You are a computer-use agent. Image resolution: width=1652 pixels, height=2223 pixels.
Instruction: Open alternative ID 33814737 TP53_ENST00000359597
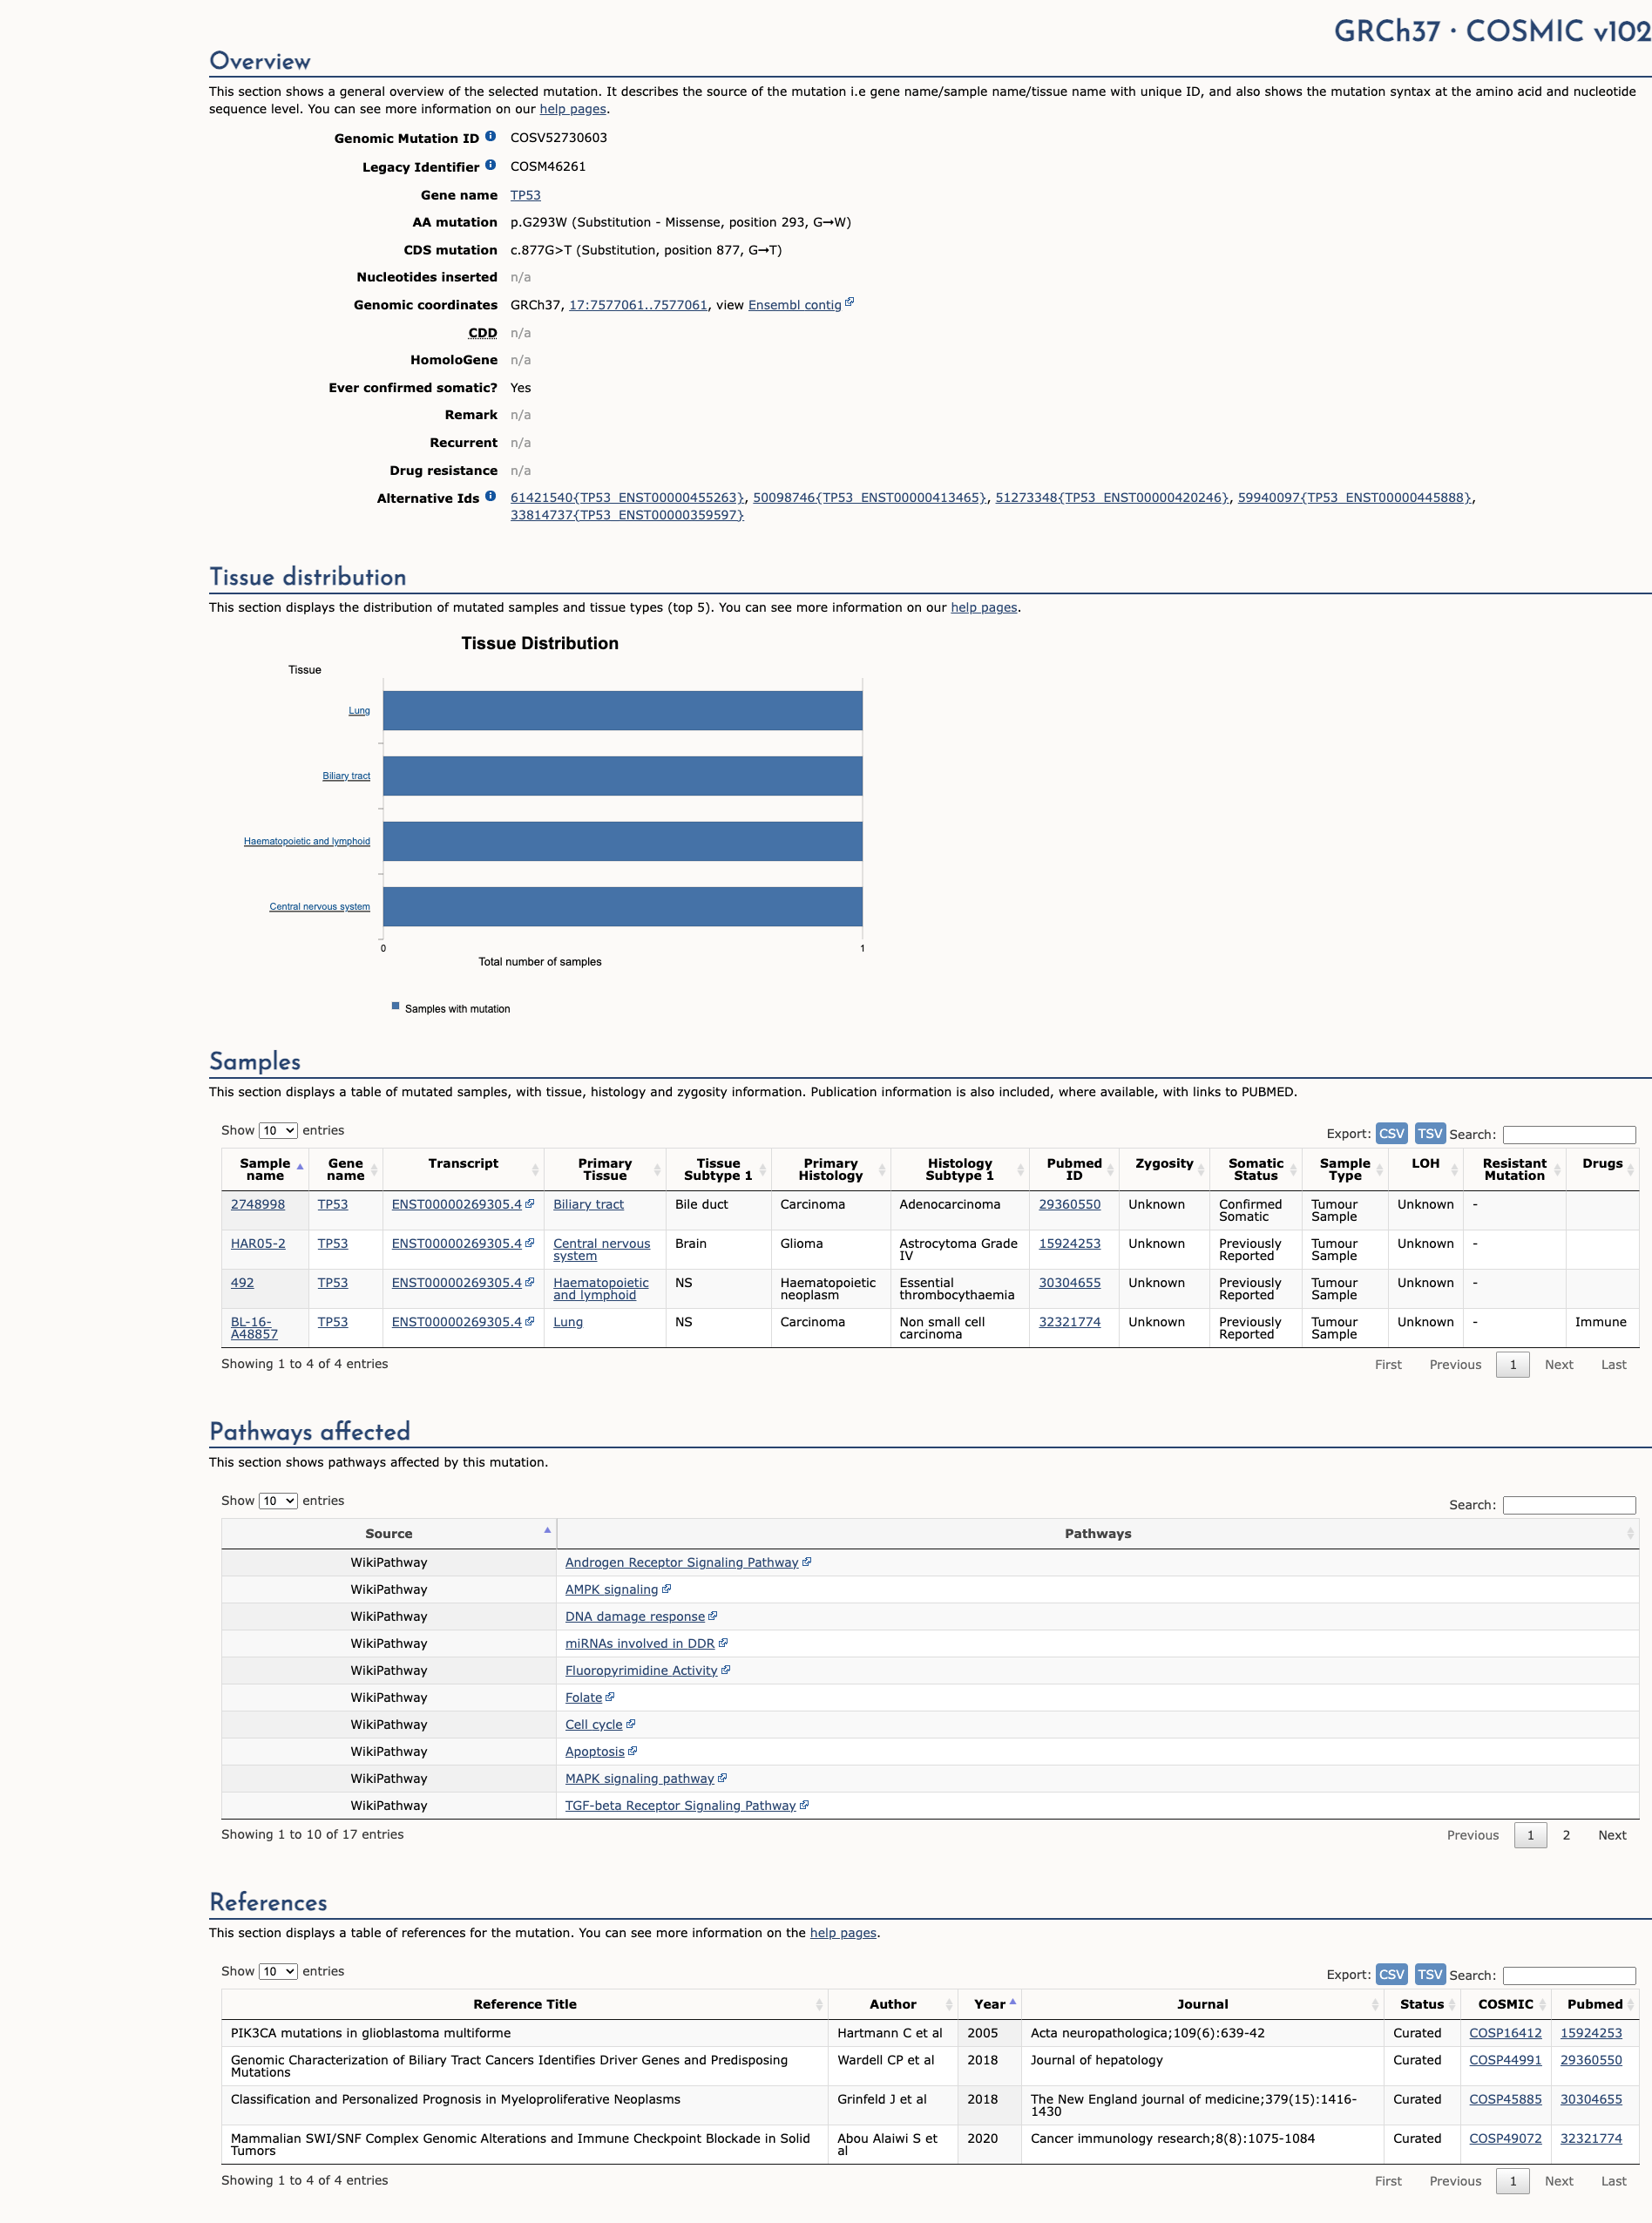[x=627, y=516]
